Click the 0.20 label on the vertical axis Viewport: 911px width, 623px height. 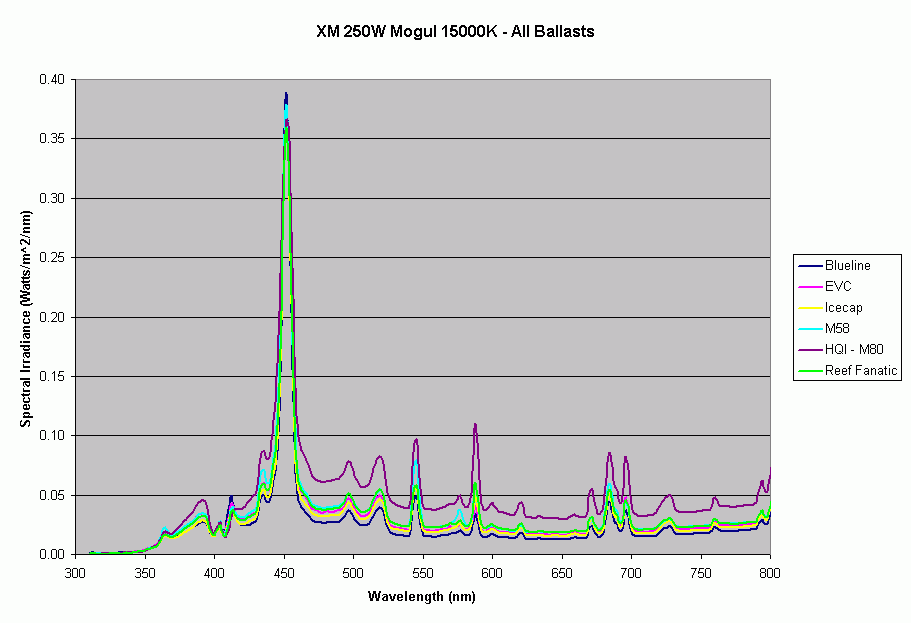click(x=51, y=317)
